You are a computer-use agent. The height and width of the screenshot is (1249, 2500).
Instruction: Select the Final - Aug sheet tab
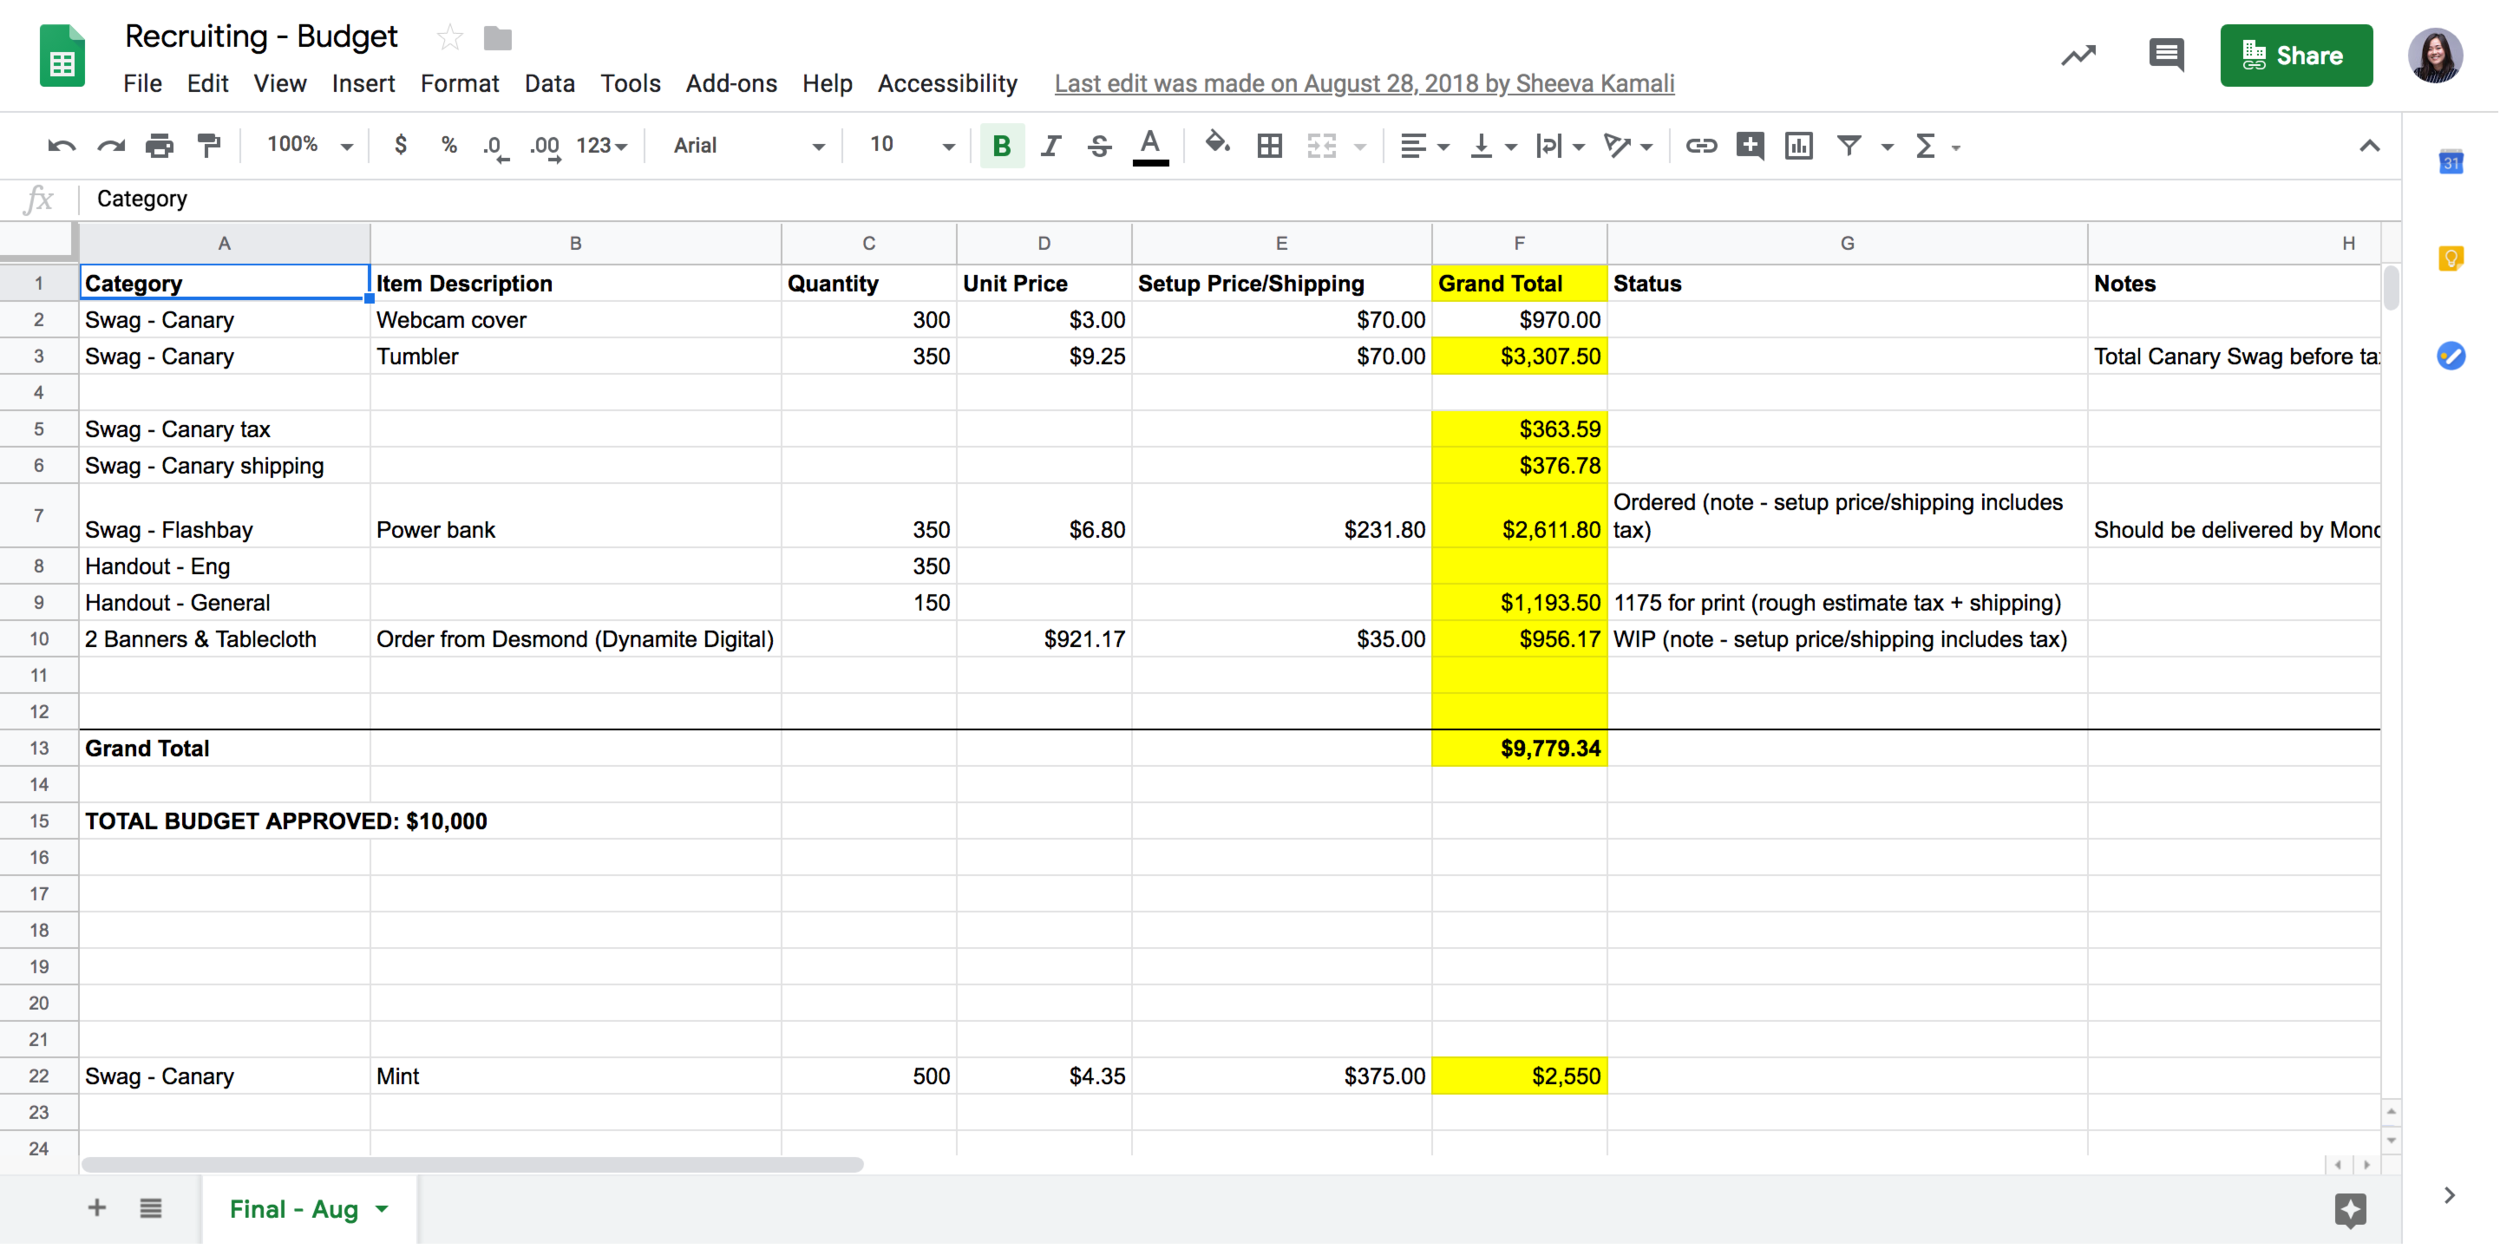(x=294, y=1209)
